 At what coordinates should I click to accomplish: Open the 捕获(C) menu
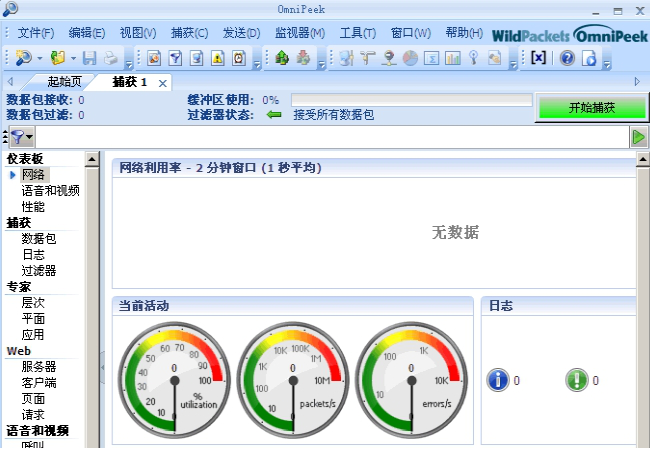click(189, 33)
